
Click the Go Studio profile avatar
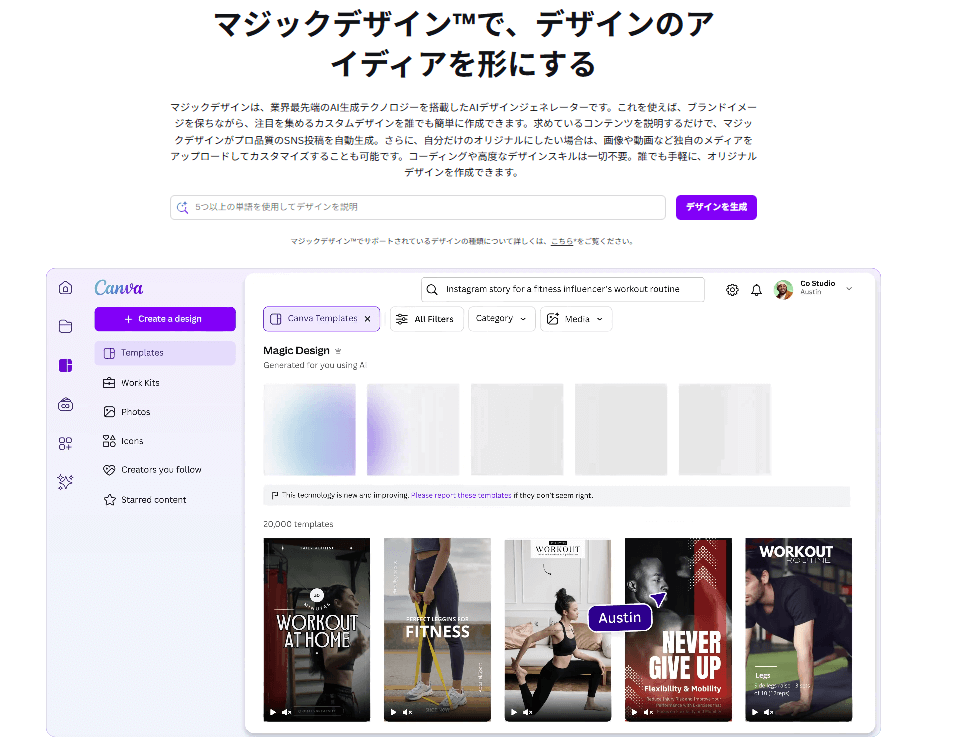pos(783,289)
